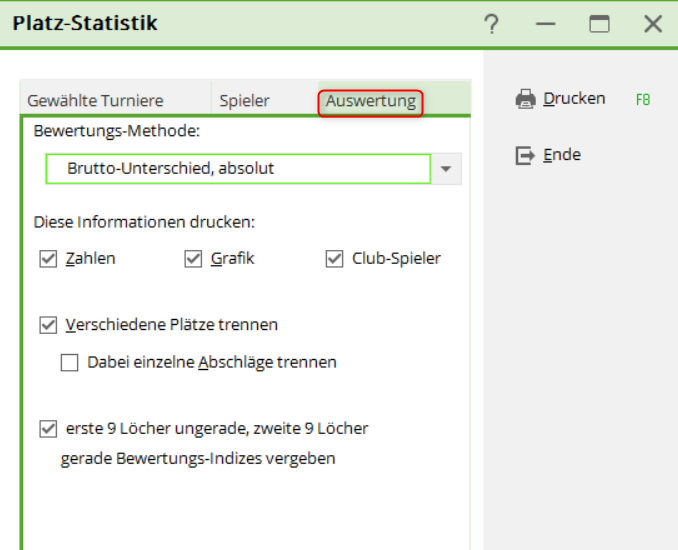Image resolution: width=678 pixels, height=550 pixels.
Task: Click the exit icon next to Ende
Action: (x=525, y=155)
